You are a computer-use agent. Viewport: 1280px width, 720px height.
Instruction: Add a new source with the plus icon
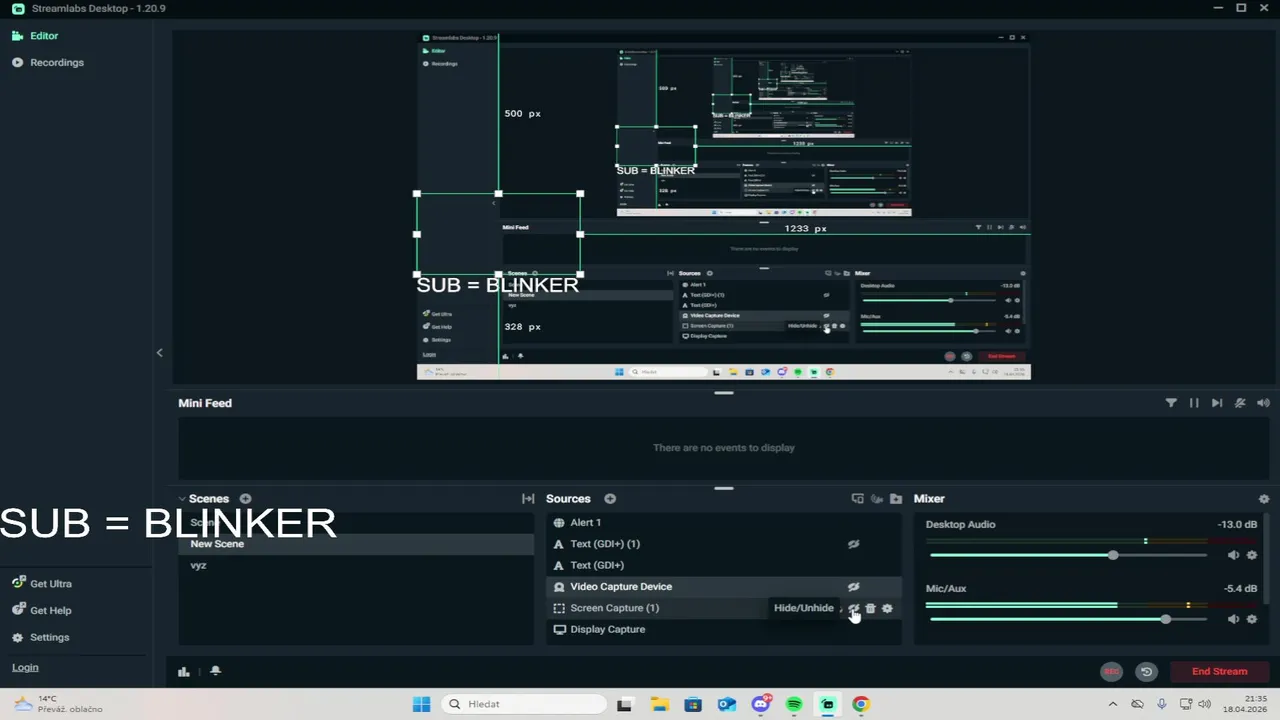coord(610,499)
